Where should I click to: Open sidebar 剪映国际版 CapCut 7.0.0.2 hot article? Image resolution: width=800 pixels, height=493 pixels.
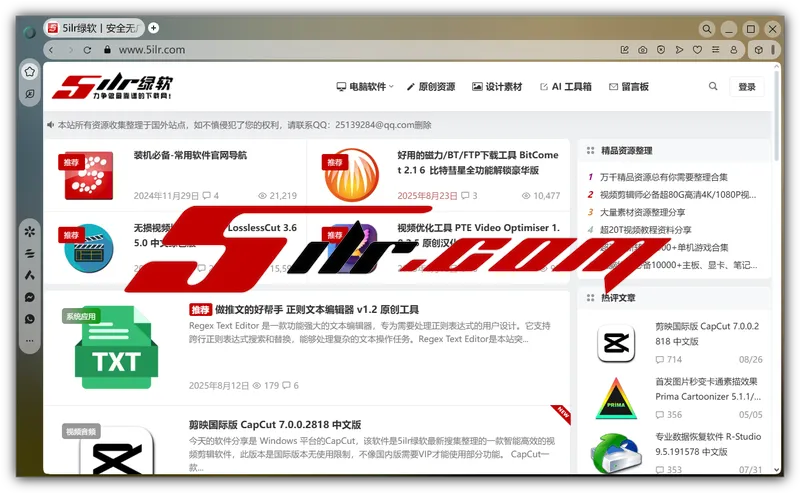click(x=707, y=334)
